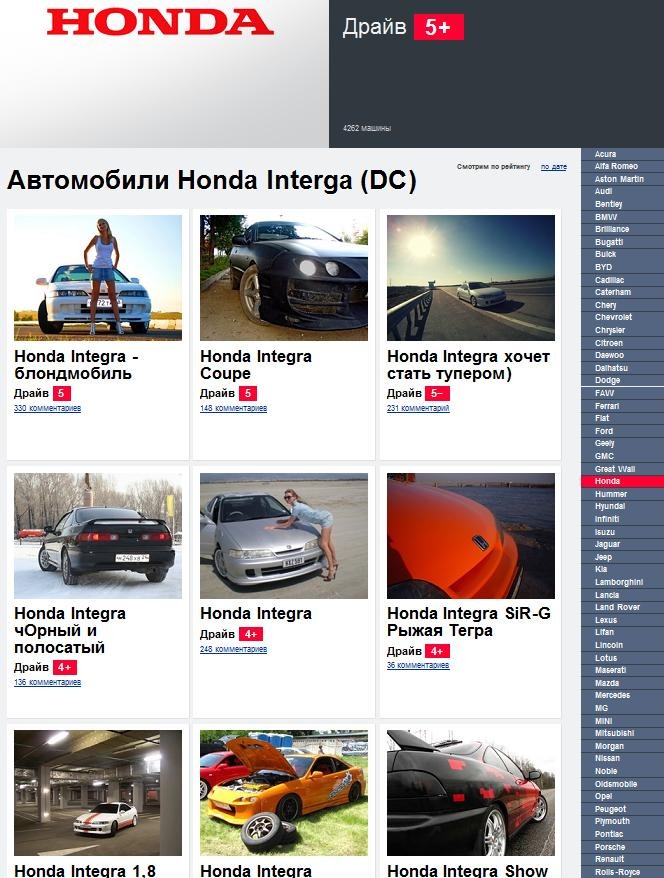The image size is (664, 878).
Task: Select Nissan in the brand list
Action: (607, 758)
